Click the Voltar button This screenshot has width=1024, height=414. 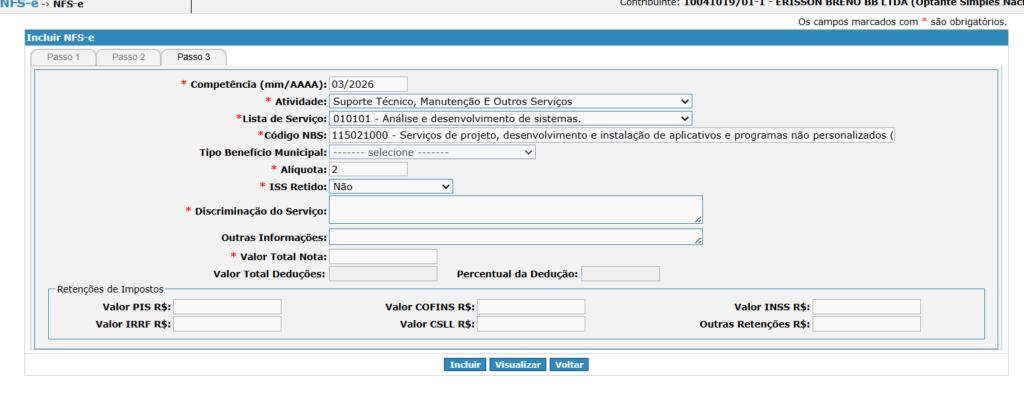pyautogui.click(x=569, y=365)
